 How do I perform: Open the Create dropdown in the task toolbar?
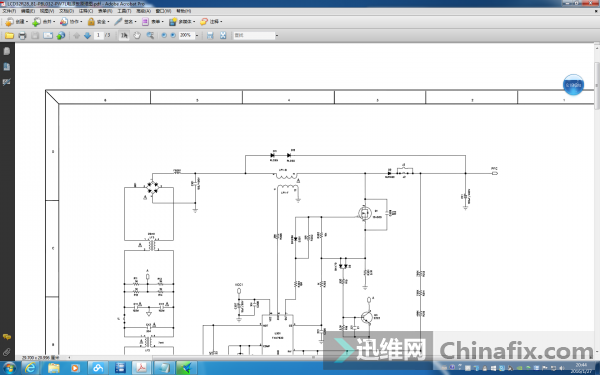17,22
